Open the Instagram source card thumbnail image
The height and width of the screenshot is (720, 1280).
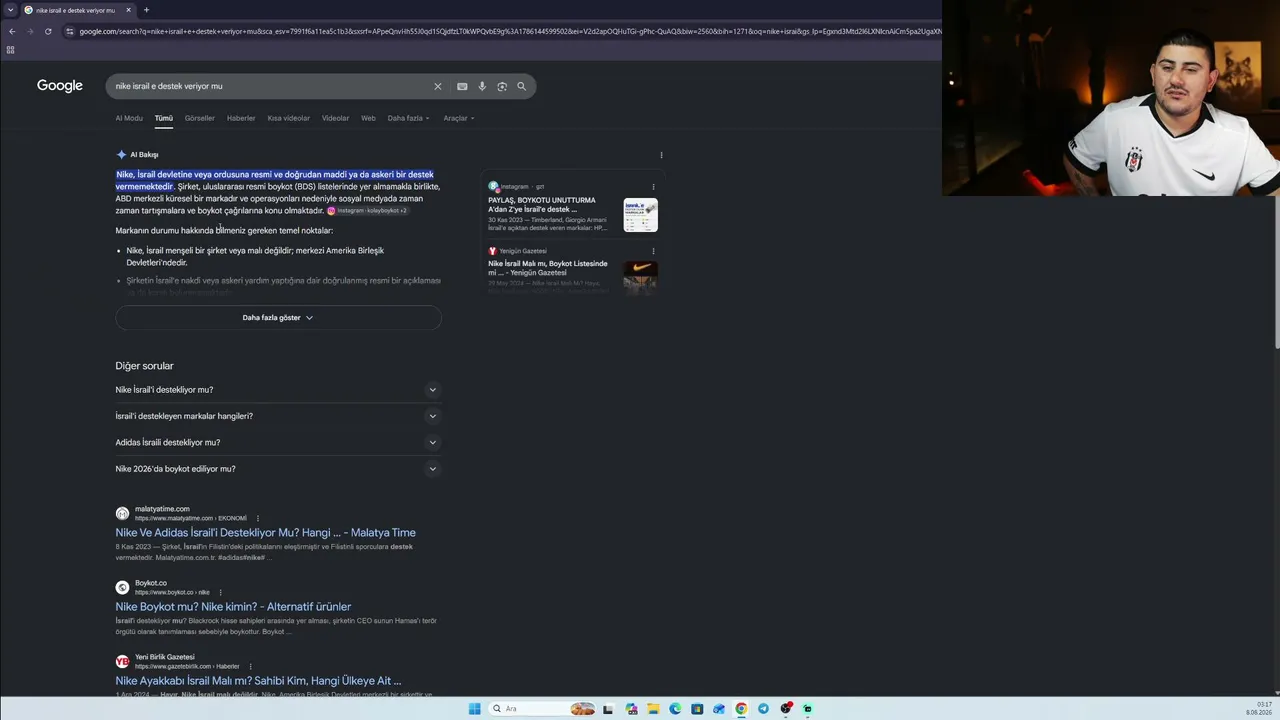(x=641, y=215)
